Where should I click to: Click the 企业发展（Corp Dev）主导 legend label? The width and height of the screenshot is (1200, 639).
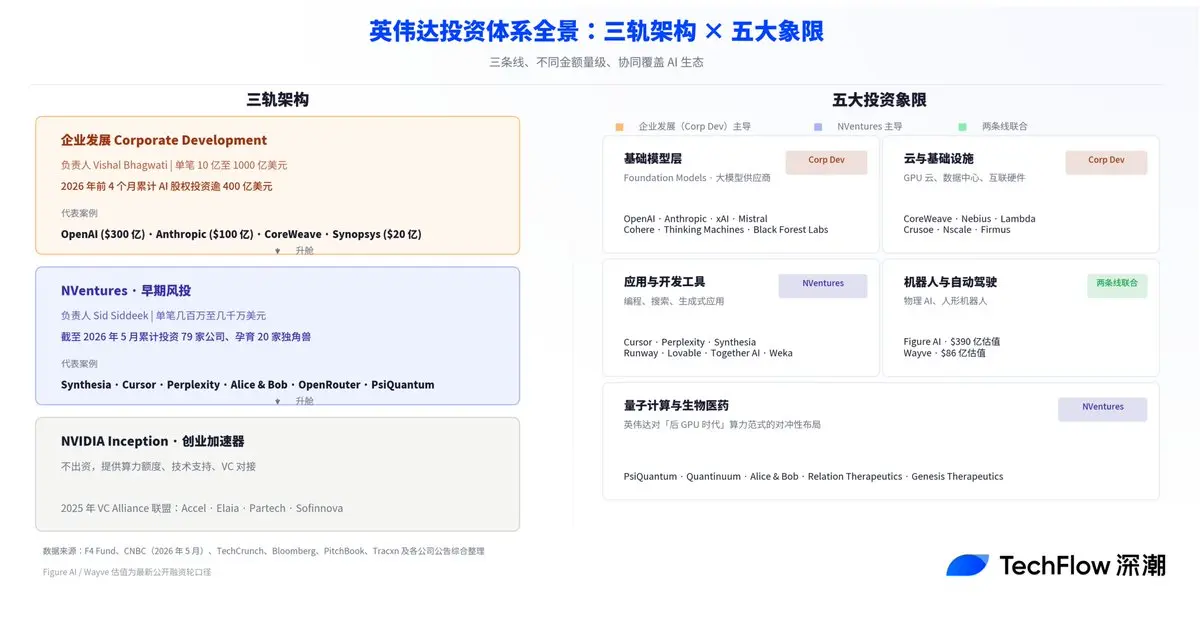694,127
